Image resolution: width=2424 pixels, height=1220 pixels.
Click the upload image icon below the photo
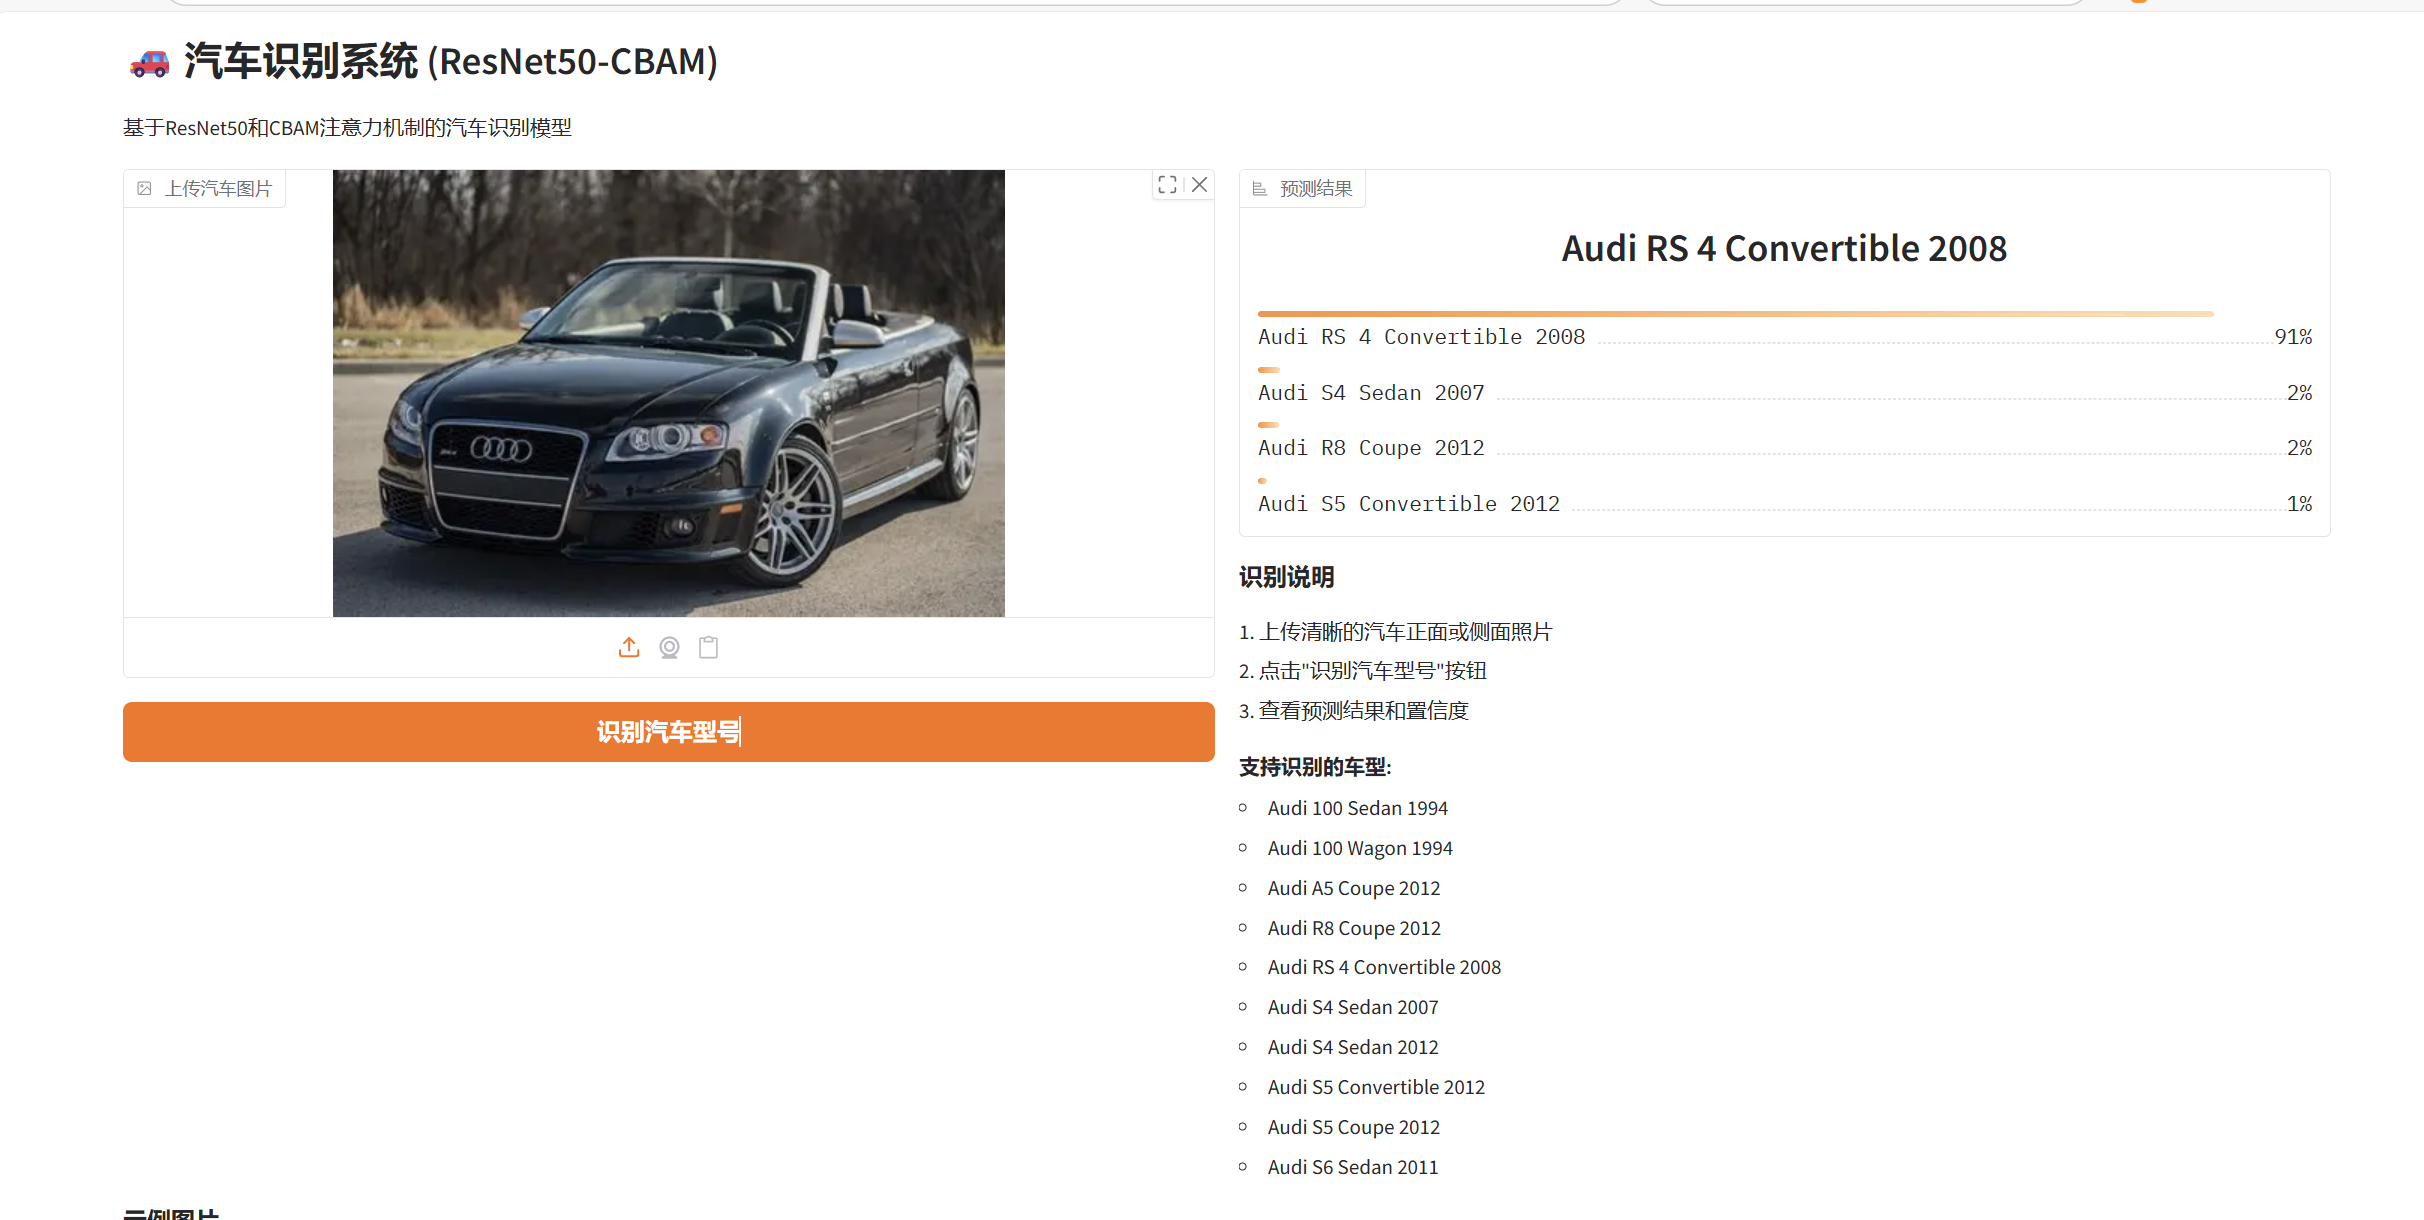coord(629,648)
